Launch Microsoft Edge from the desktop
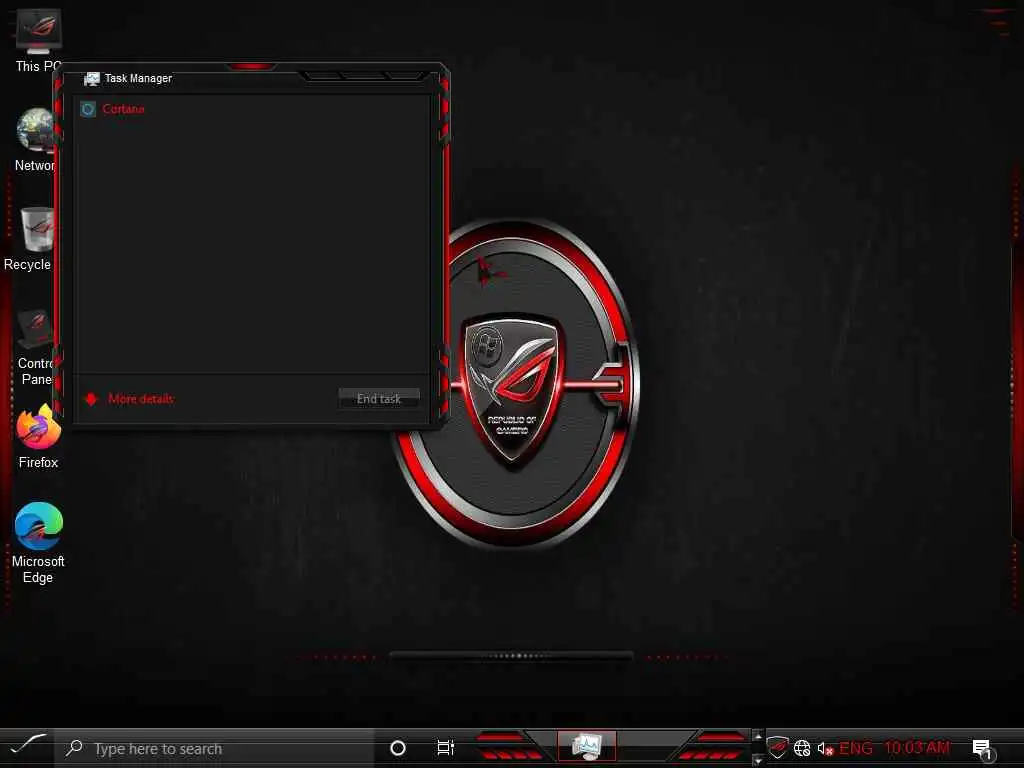The height and width of the screenshot is (768, 1024). 39,543
